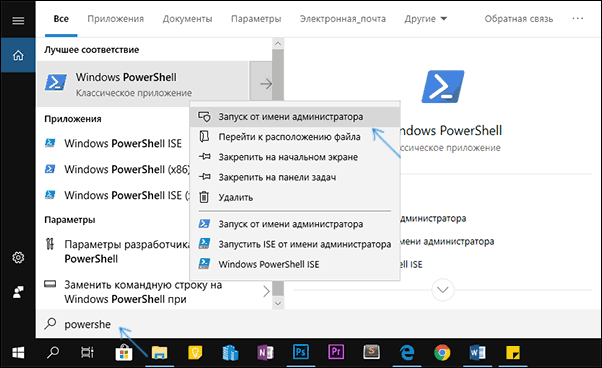602x368 pixels.
Task: Open Заменить командную строку на PowerShell setting
Action: tap(143, 292)
